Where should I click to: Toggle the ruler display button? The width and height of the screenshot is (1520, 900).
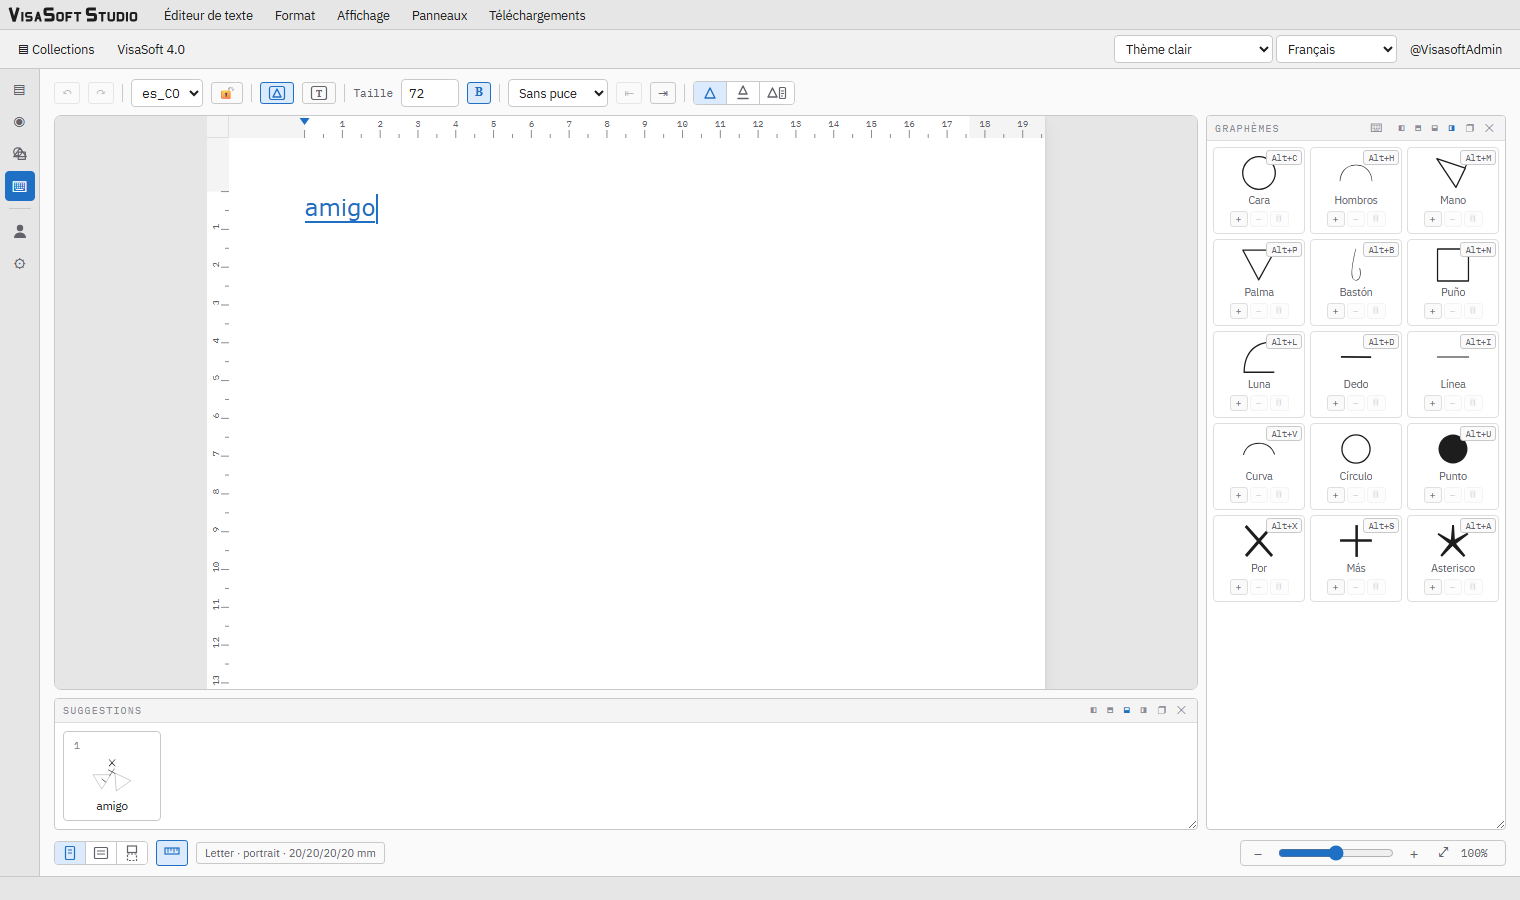(x=172, y=853)
